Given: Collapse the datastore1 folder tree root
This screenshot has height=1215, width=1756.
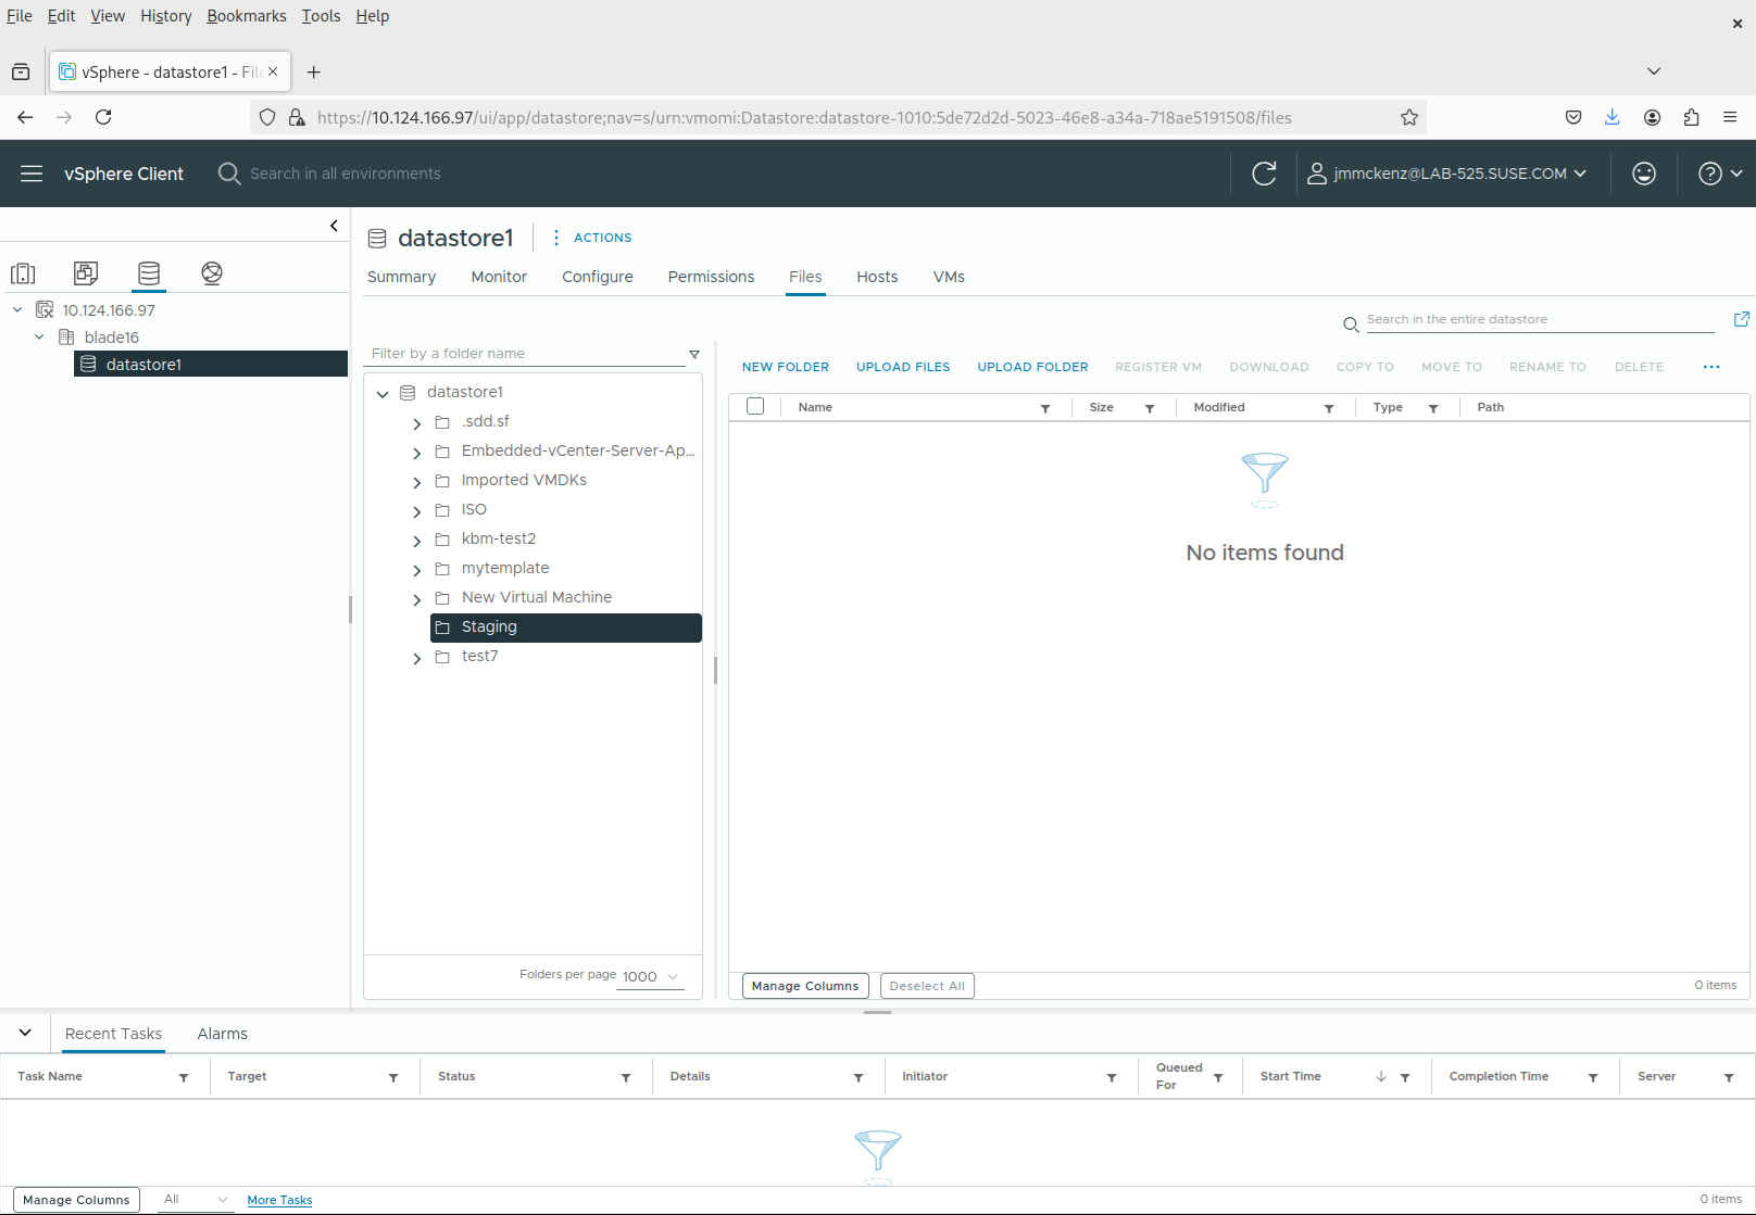Looking at the screenshot, I should point(382,393).
